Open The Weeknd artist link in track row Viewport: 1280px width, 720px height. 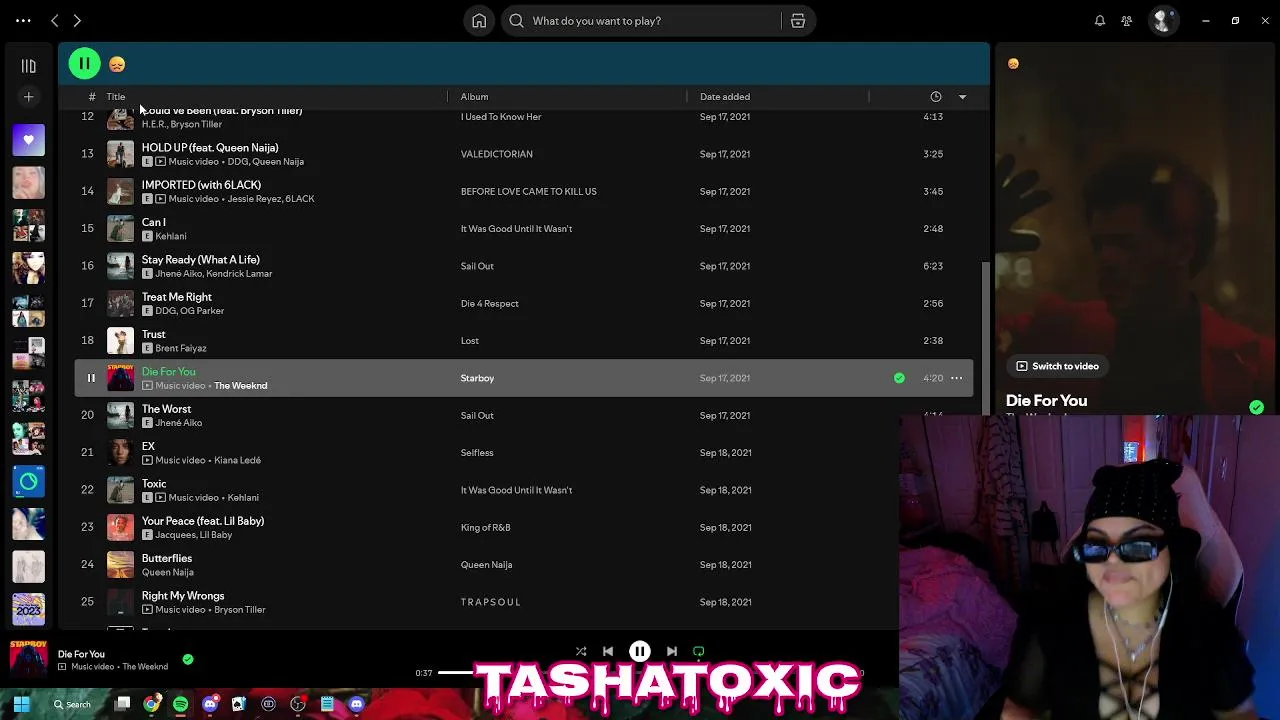tap(240, 386)
